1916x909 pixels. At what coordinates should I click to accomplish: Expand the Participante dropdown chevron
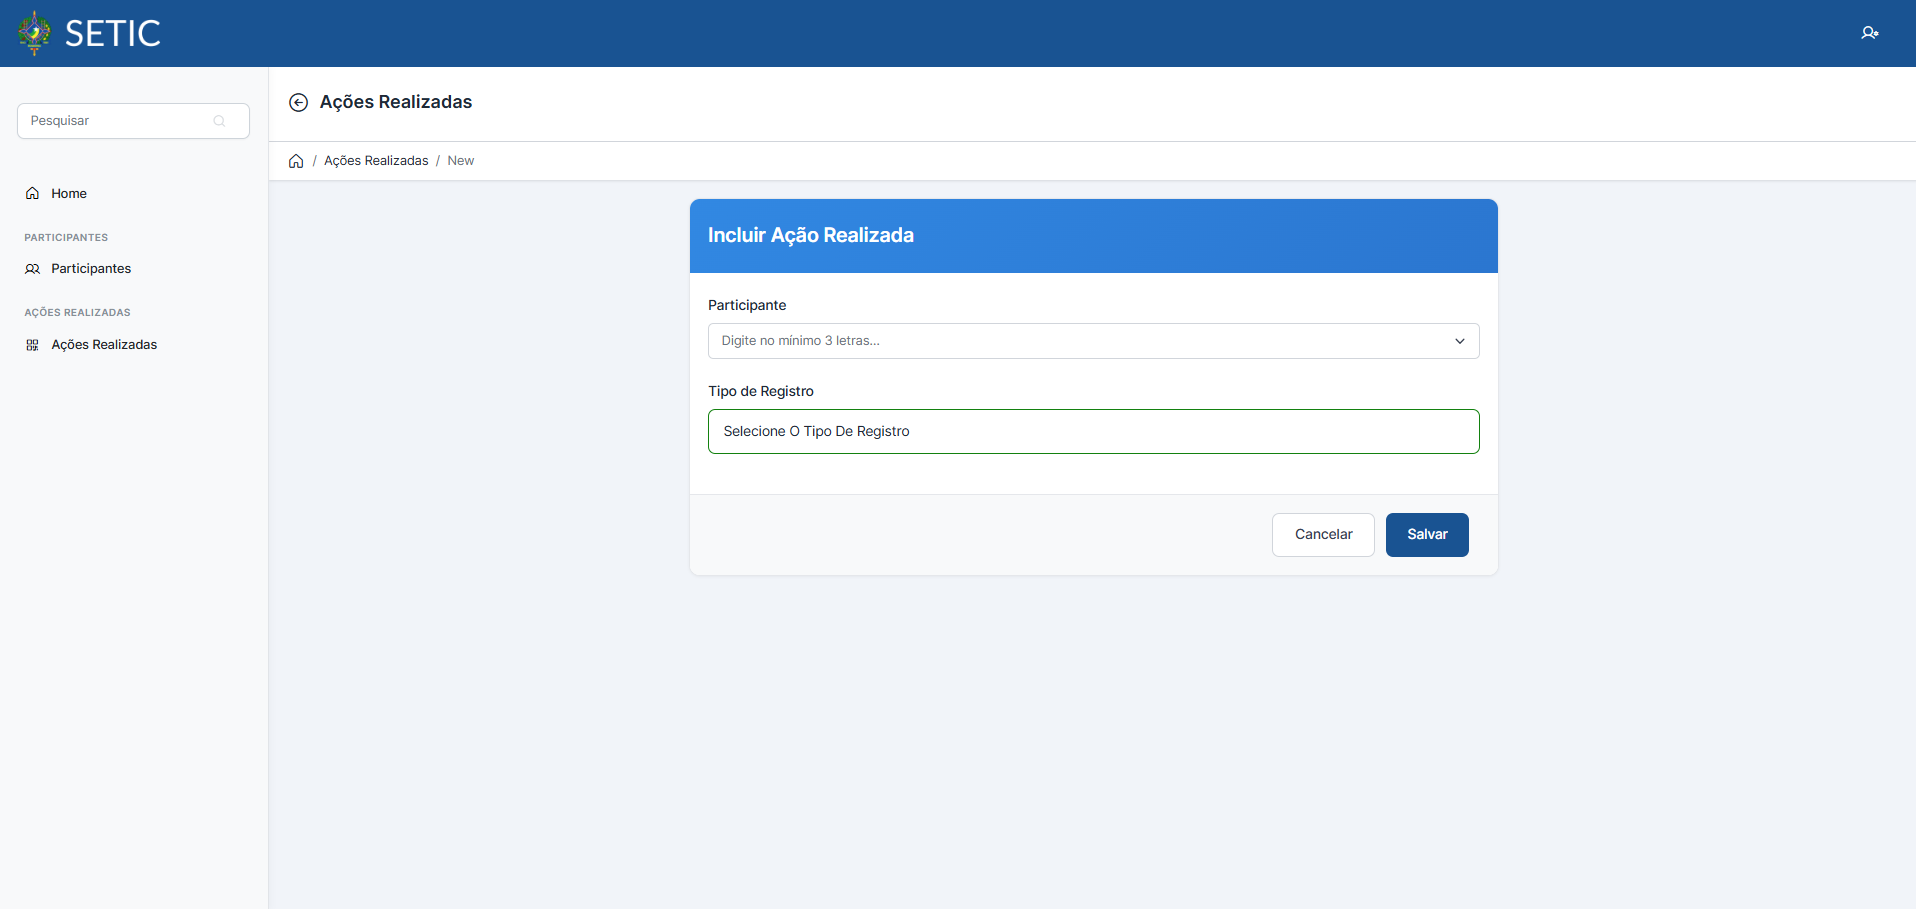[1459, 341]
